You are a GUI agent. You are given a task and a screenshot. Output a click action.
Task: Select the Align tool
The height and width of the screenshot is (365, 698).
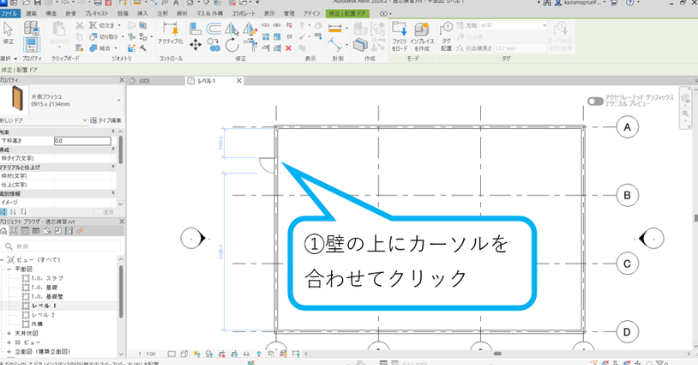[x=195, y=29]
